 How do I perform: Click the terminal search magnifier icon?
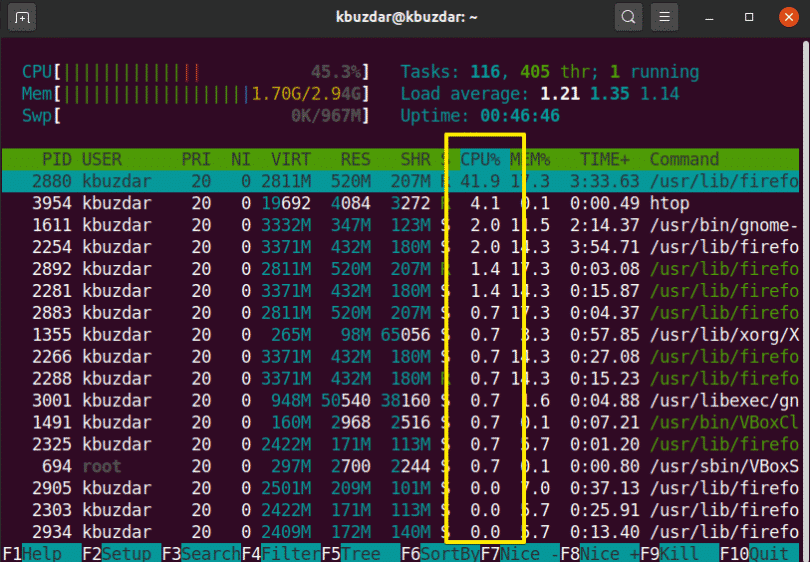tap(628, 18)
